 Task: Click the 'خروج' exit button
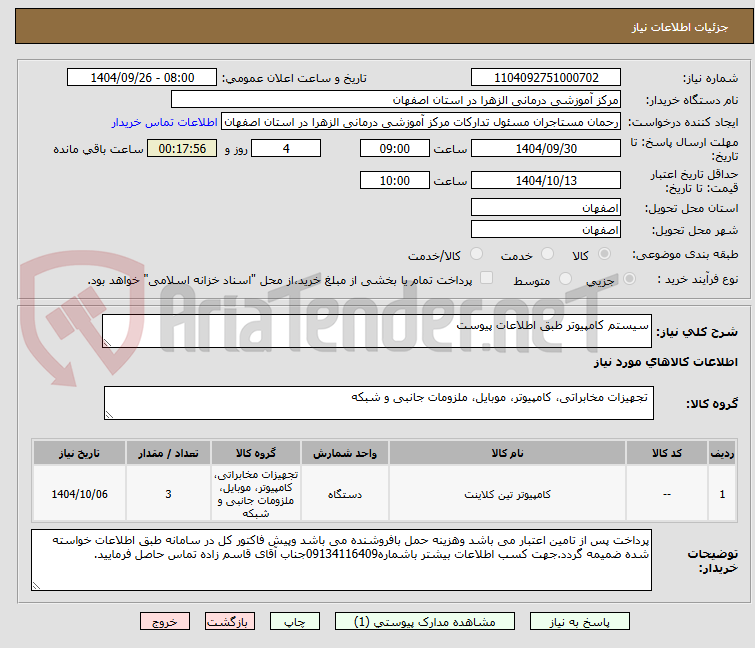pyautogui.click(x=165, y=622)
